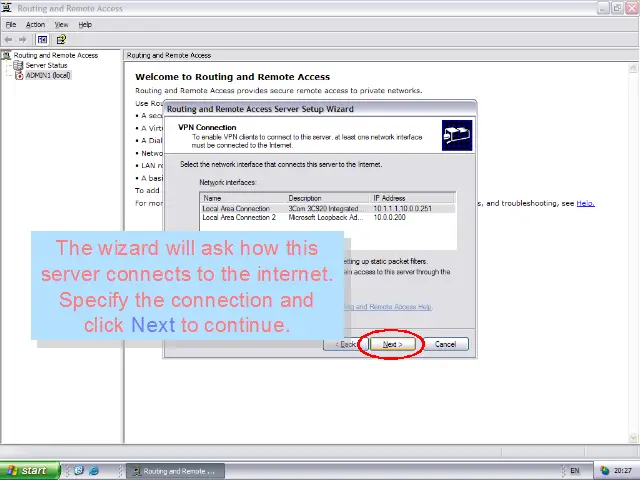
Task: Click the IP Address column header
Action: point(412,198)
